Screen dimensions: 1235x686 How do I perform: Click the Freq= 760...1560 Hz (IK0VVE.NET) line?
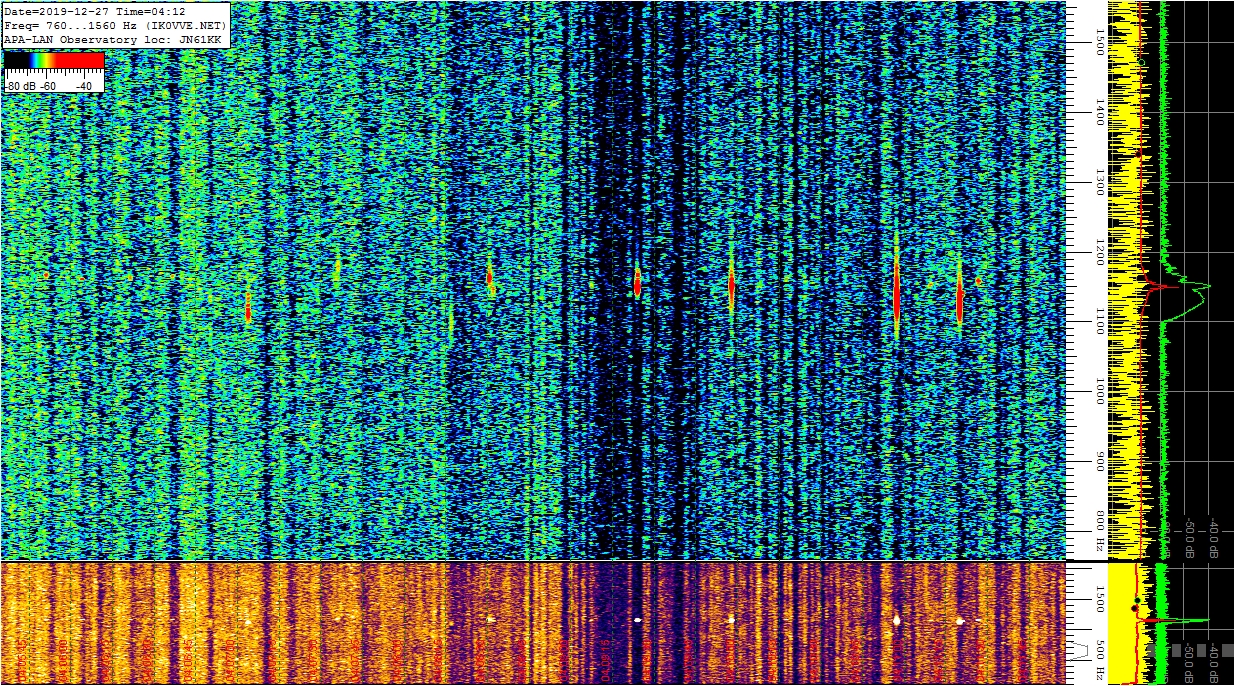click(116, 25)
